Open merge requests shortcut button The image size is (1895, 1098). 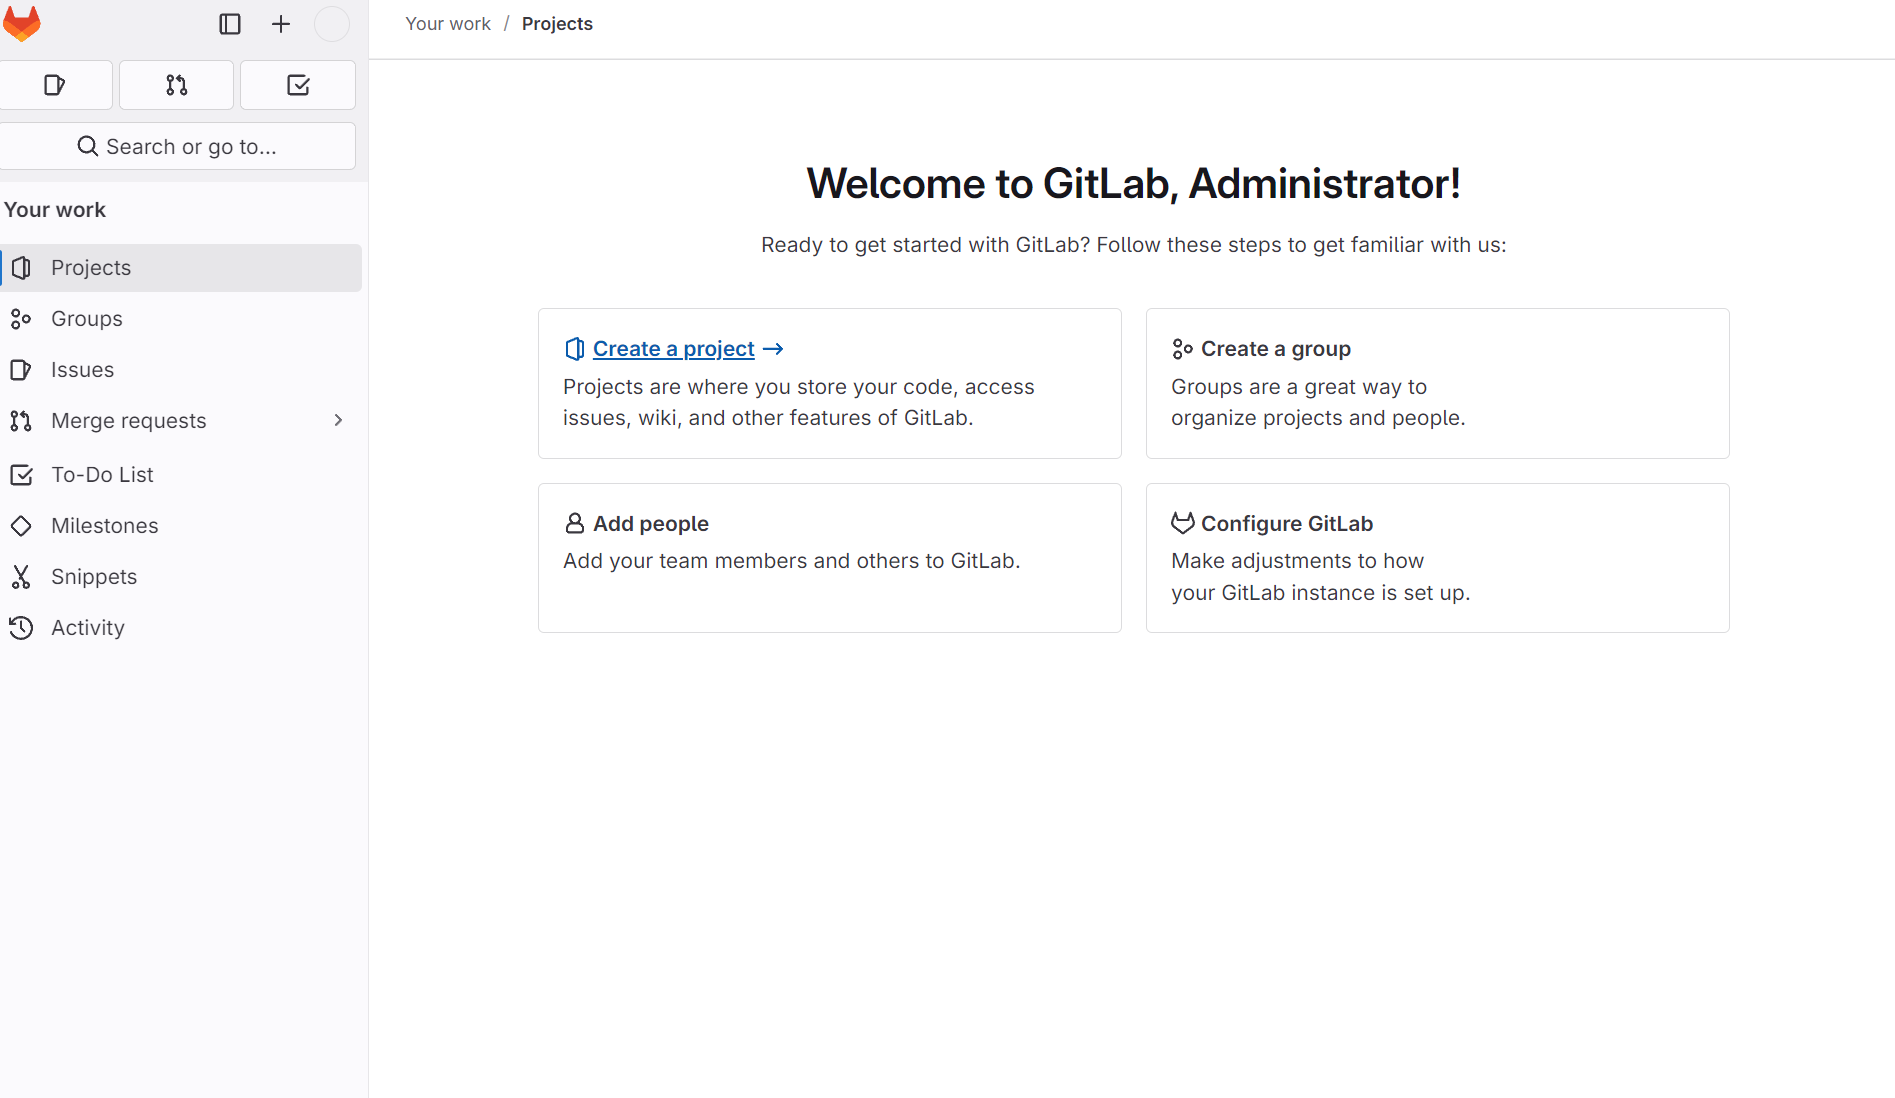point(177,85)
